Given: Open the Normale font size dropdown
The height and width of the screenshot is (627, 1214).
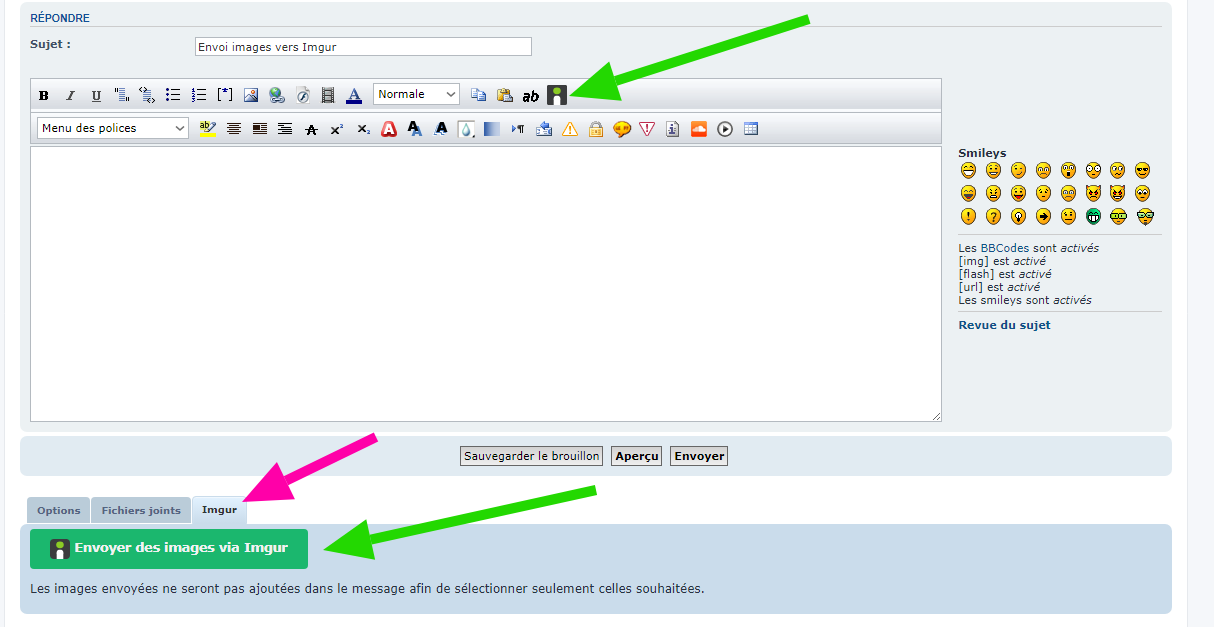Looking at the screenshot, I should 416,94.
